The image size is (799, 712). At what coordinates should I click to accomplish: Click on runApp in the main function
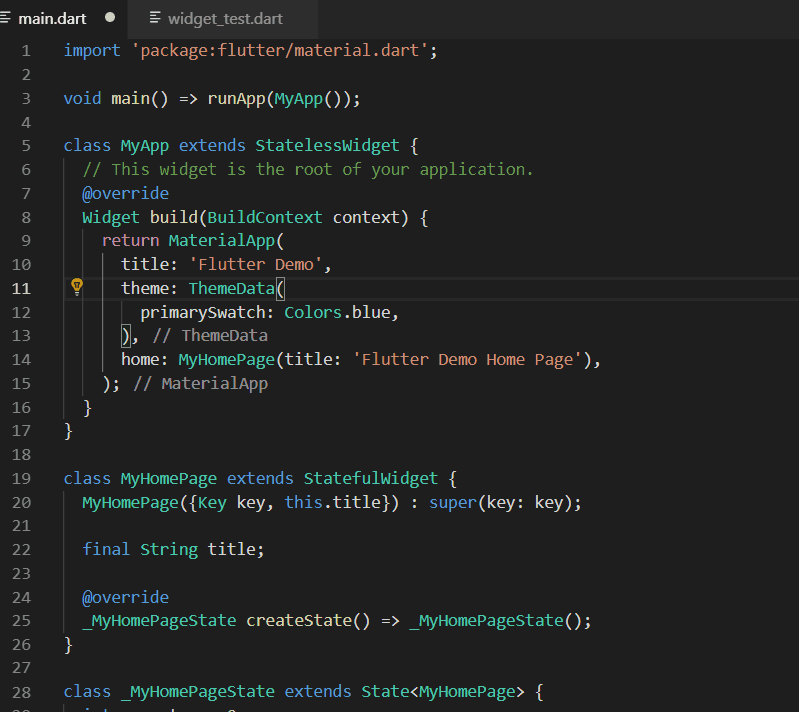click(x=236, y=98)
